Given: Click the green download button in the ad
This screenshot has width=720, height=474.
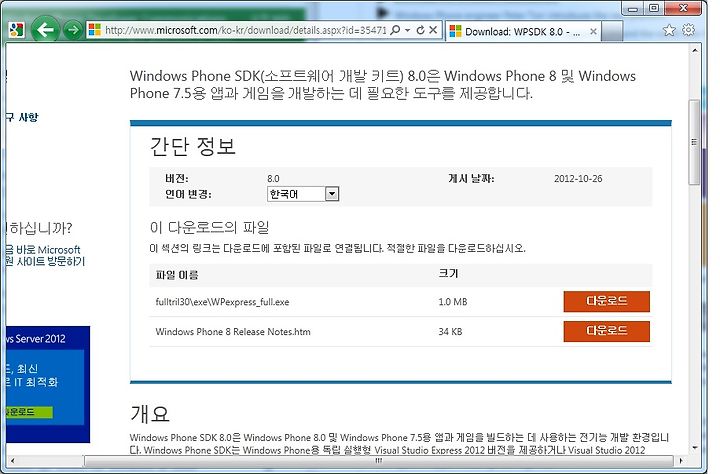Looking at the screenshot, I should point(29,412).
